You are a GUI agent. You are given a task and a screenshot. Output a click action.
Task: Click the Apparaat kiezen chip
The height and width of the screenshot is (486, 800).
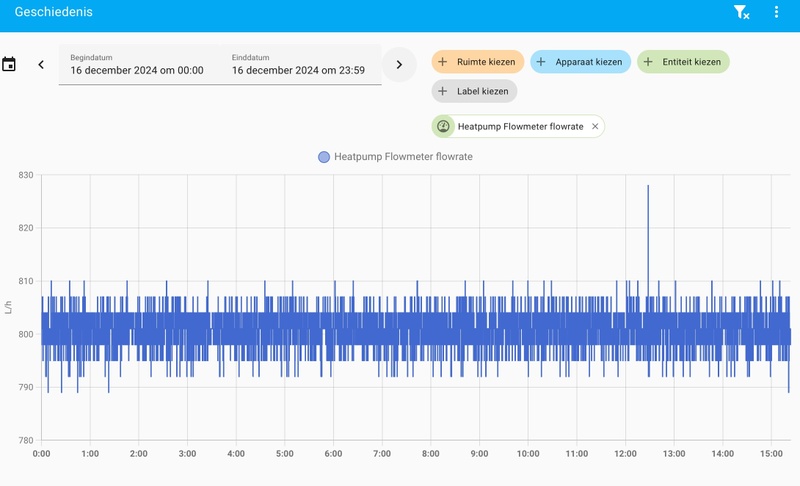pyautogui.click(x=581, y=62)
